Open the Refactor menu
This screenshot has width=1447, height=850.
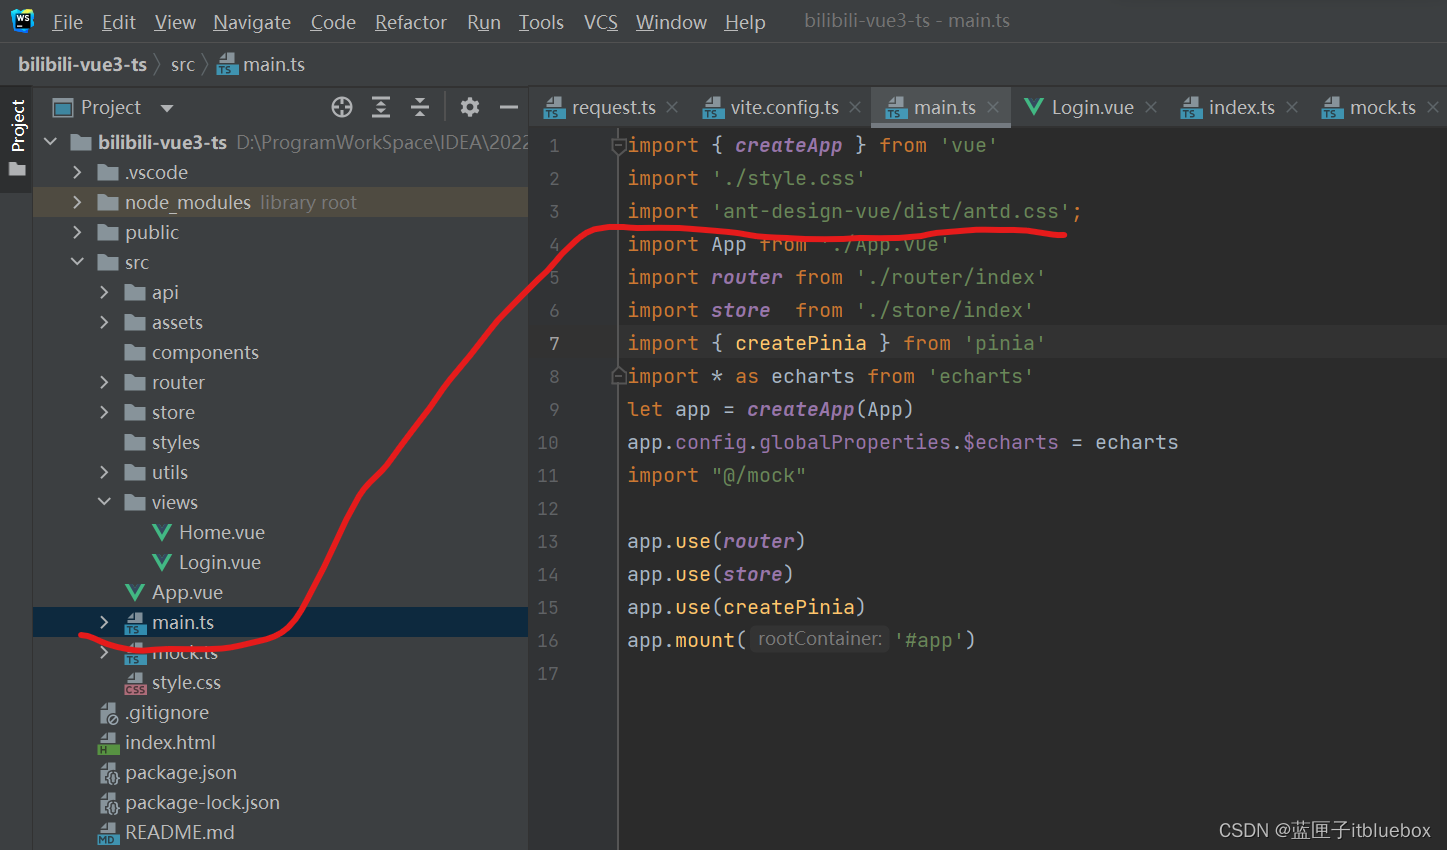coord(410,22)
